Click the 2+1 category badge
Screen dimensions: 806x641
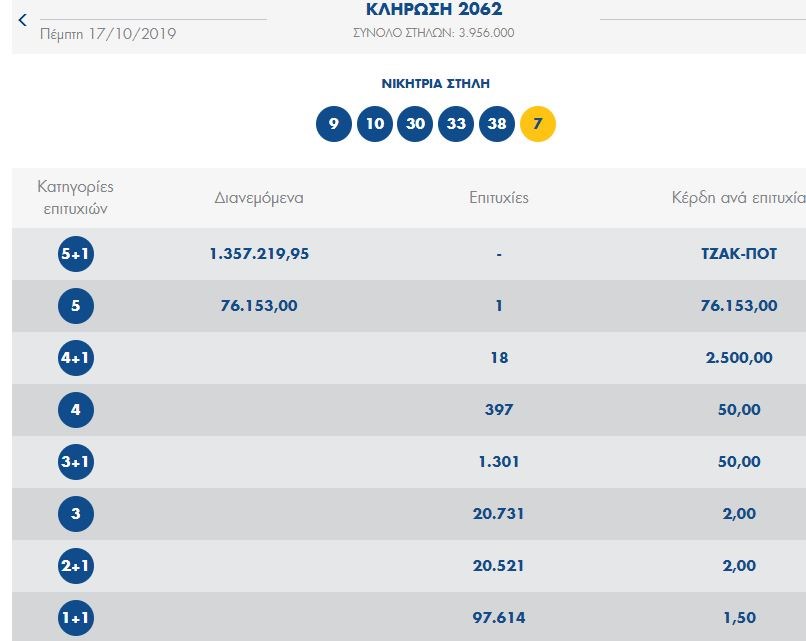click(76, 566)
